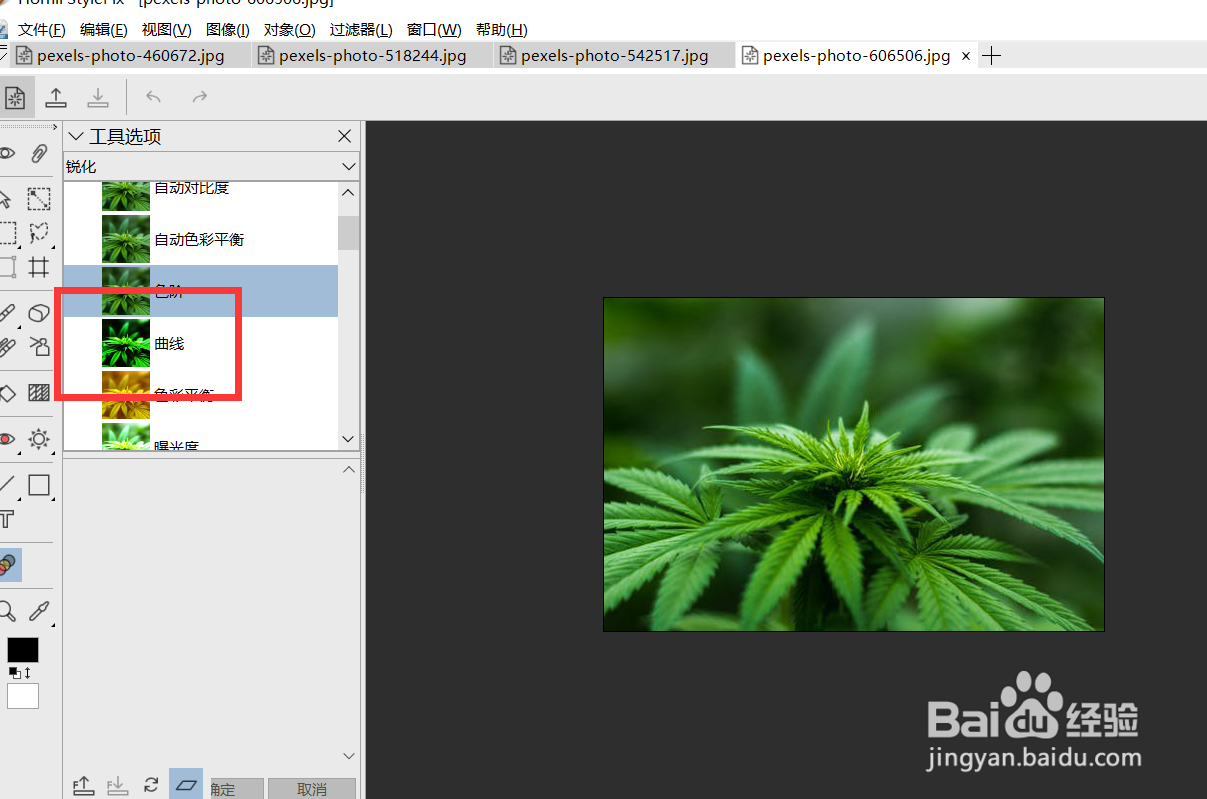Open the 过滤器(L) menu
The height and width of the screenshot is (799, 1207).
(361, 30)
